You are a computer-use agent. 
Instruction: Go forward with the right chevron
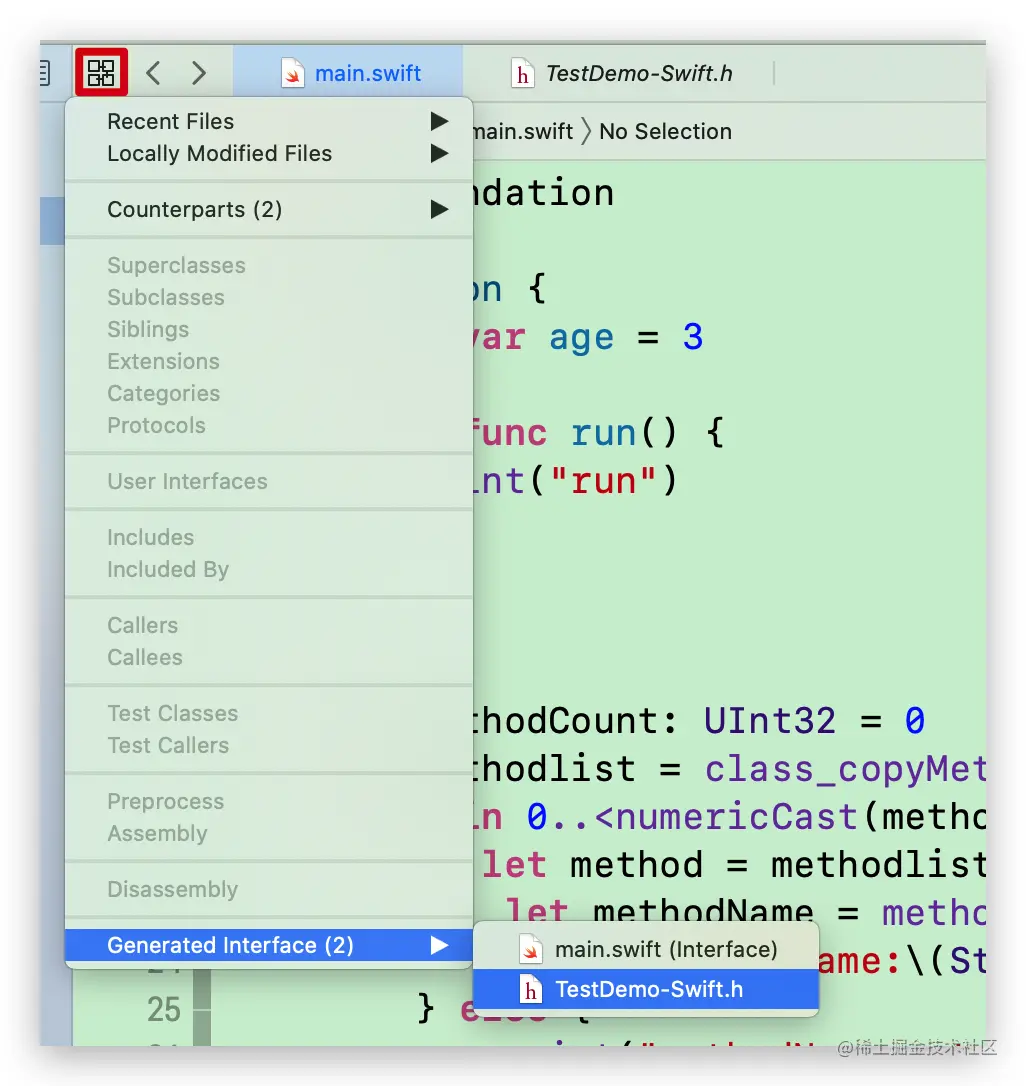pyautogui.click(x=199, y=73)
